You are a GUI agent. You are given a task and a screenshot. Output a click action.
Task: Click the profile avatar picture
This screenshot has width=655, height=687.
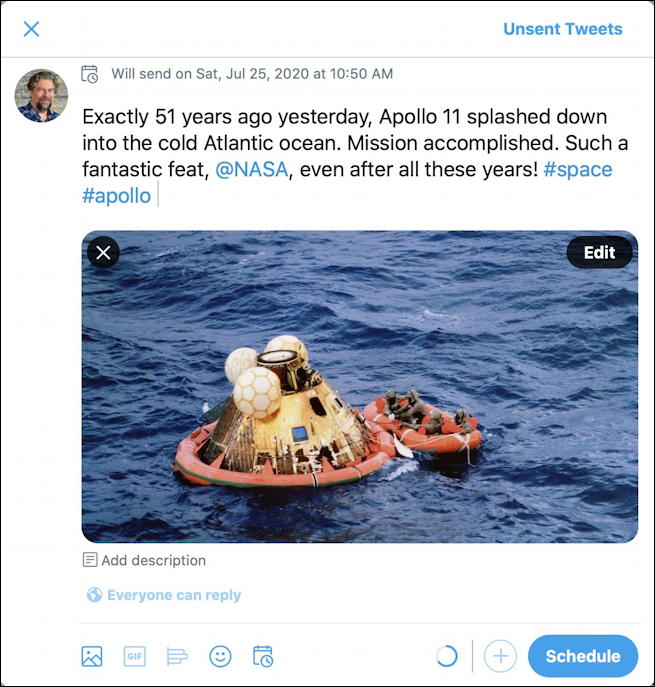pos(42,95)
